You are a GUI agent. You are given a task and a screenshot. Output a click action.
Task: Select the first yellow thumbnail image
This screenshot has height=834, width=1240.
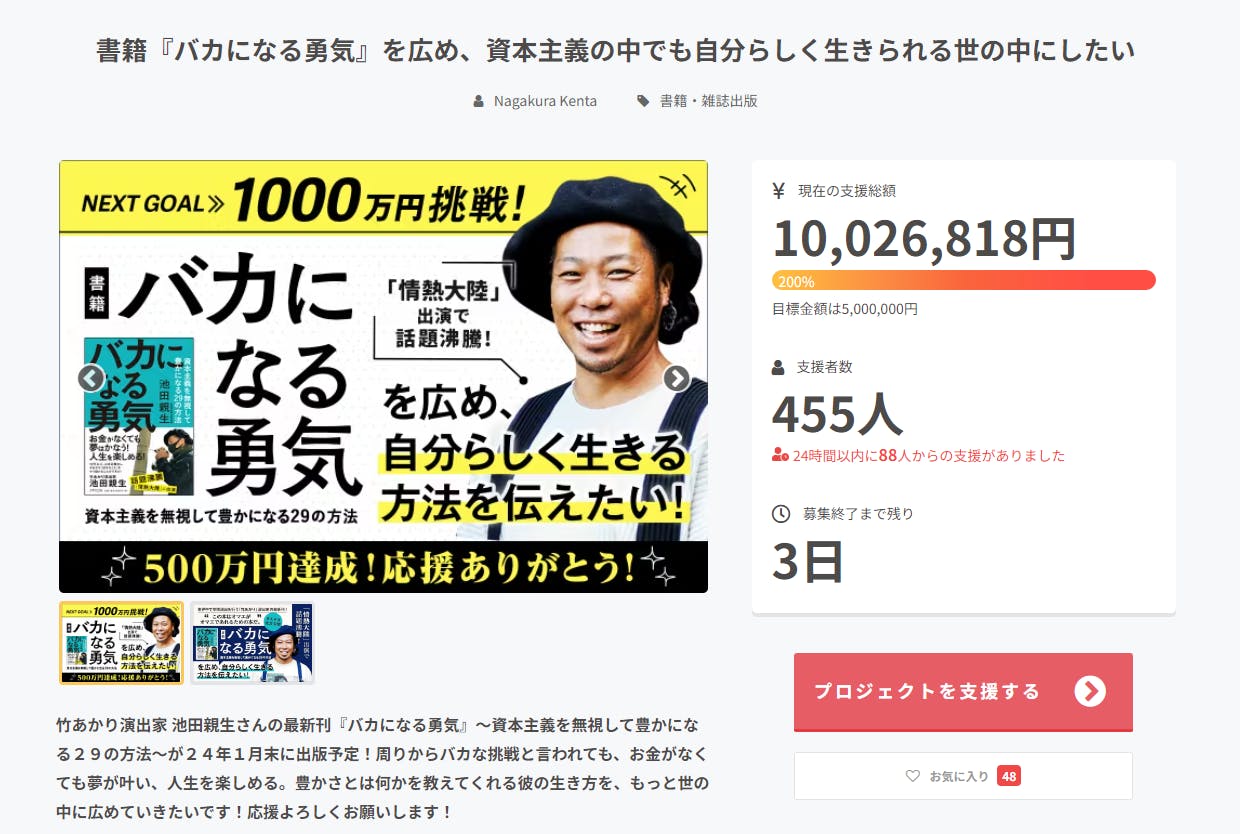pos(122,643)
